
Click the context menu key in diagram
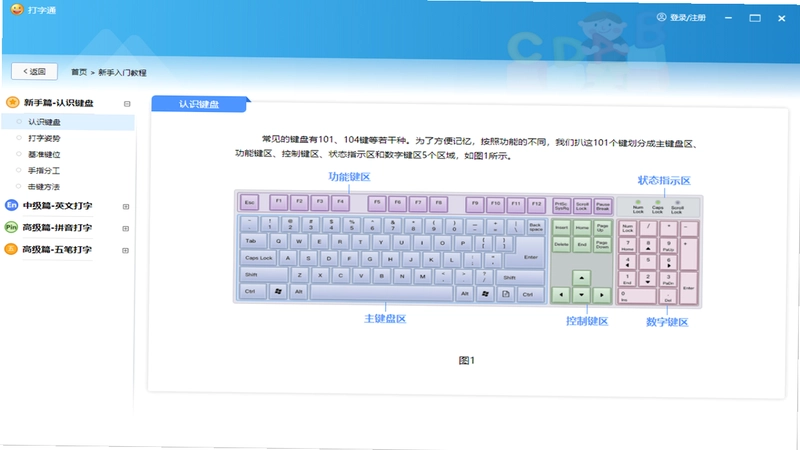click(506, 294)
